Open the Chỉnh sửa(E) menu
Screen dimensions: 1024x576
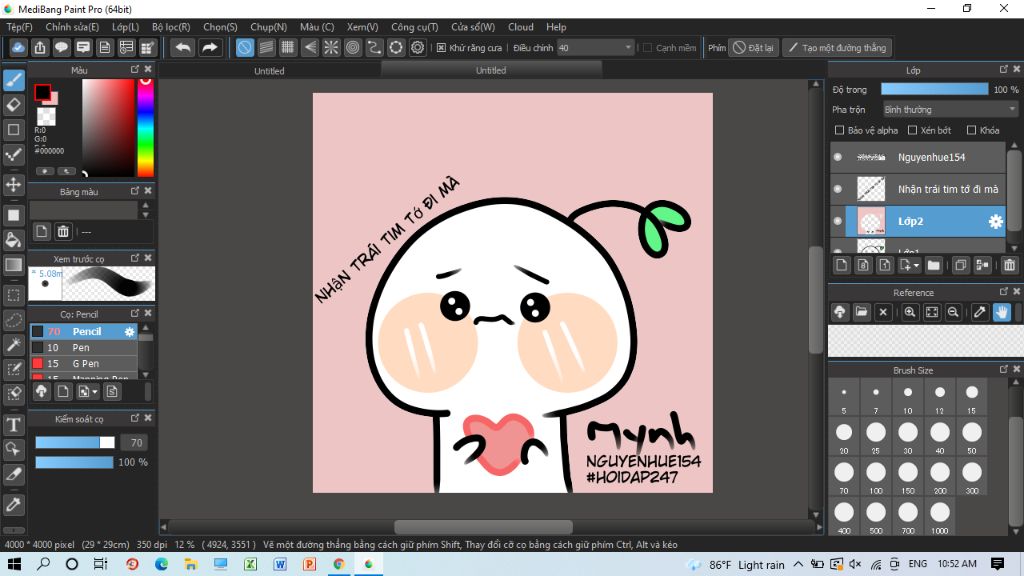(72, 27)
